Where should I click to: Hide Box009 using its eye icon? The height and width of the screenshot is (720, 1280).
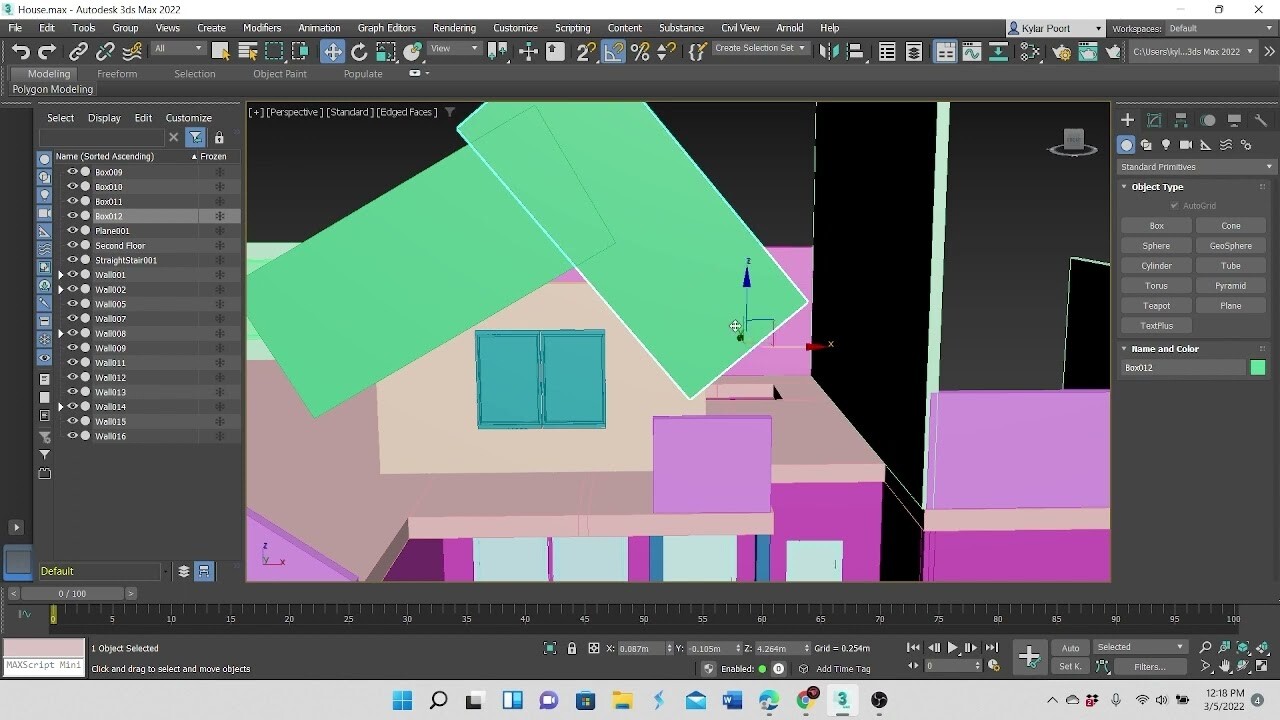72,172
